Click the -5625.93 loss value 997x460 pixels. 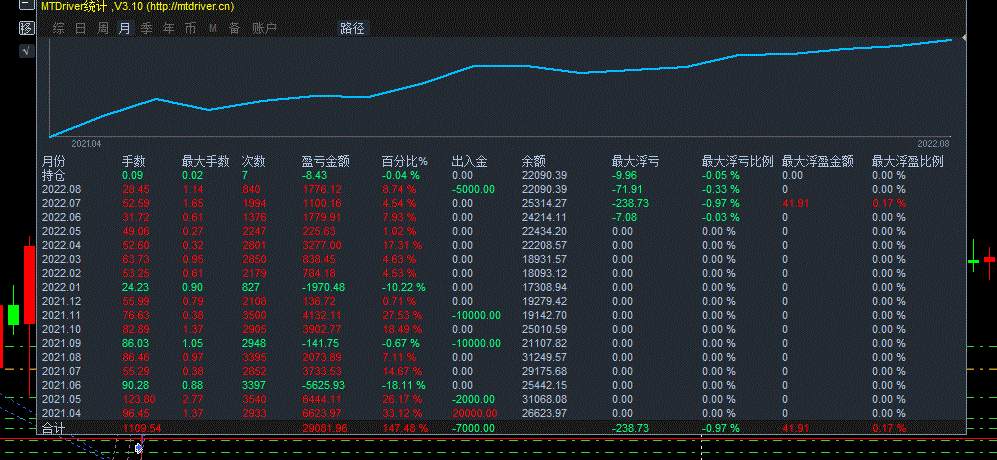tap(323, 385)
